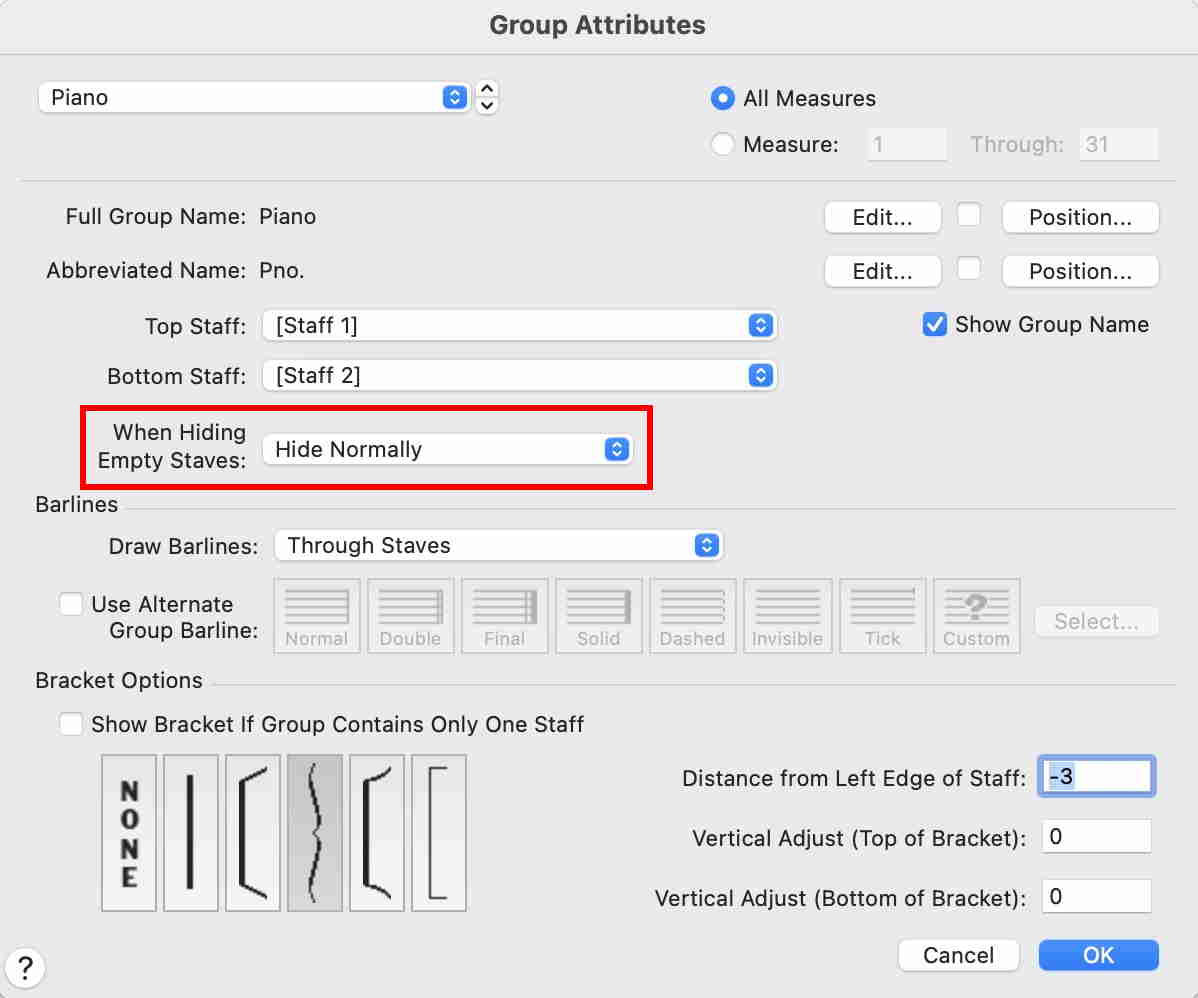This screenshot has height=998, width=1198.
Task: Expand the When Hiding Empty Staves menu
Action: tap(447, 450)
